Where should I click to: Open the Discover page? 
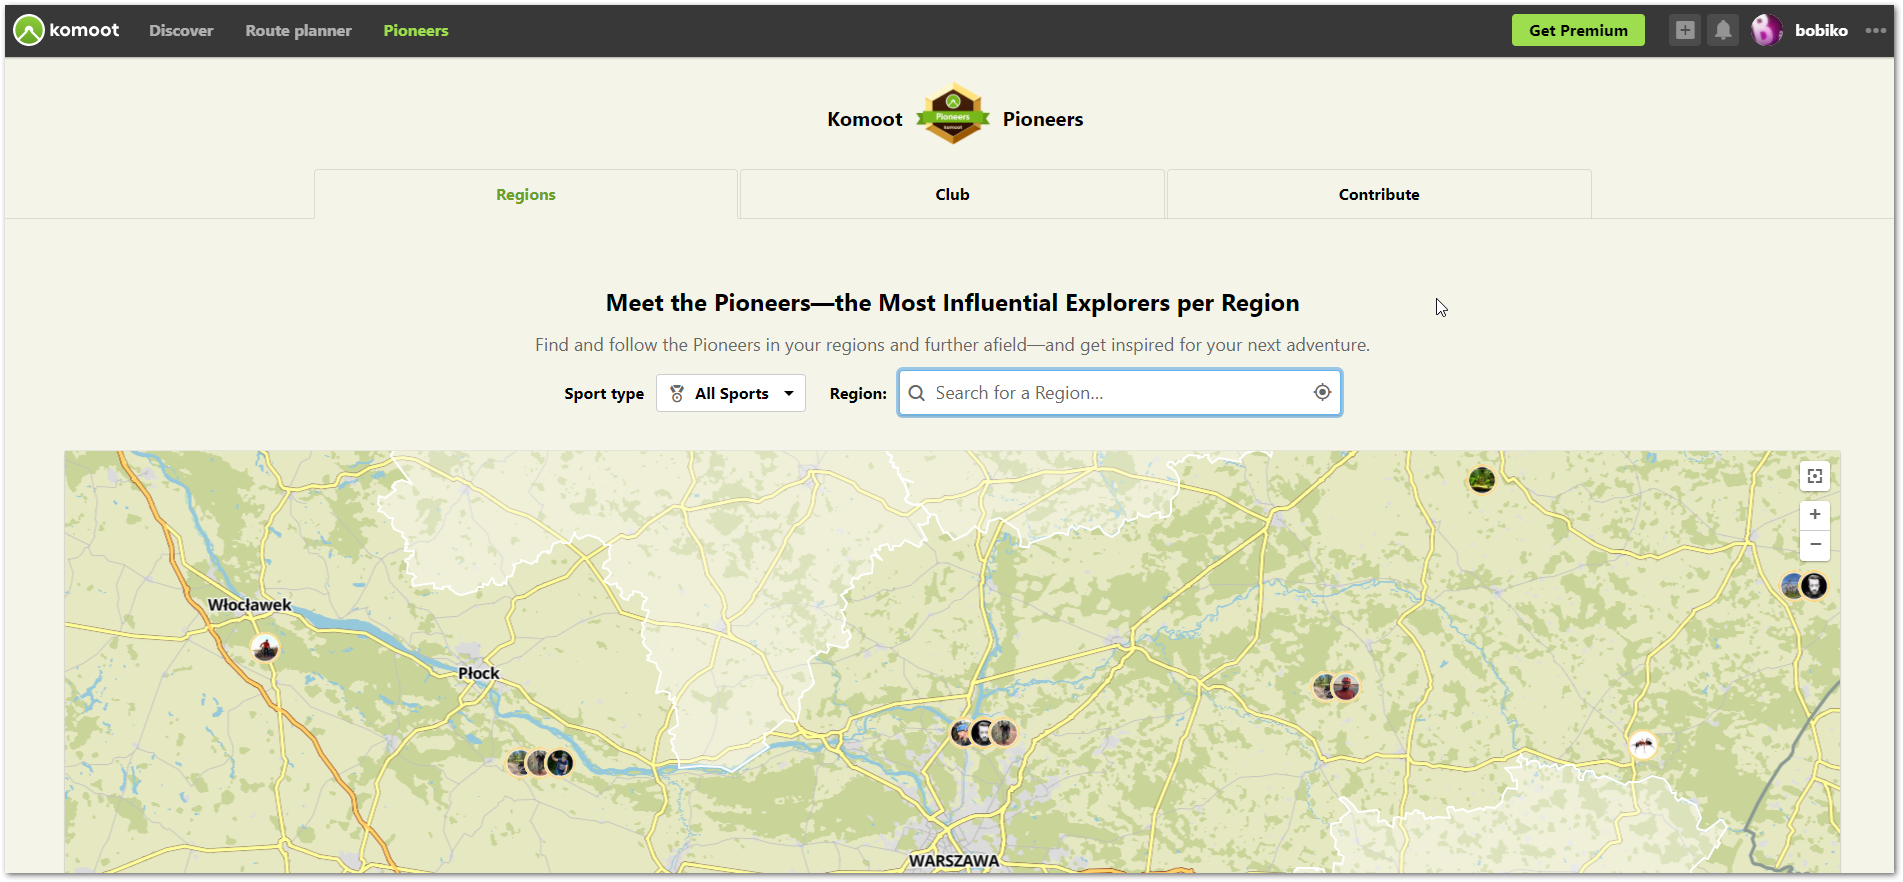[x=181, y=31]
